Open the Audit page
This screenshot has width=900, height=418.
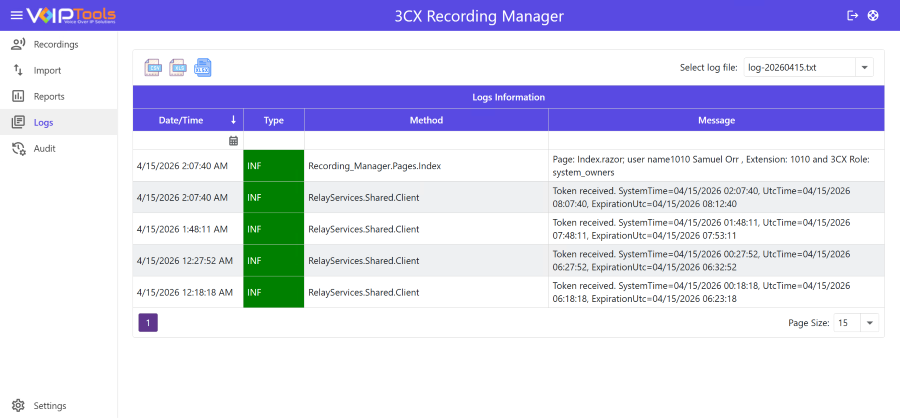pyautogui.click(x=44, y=148)
